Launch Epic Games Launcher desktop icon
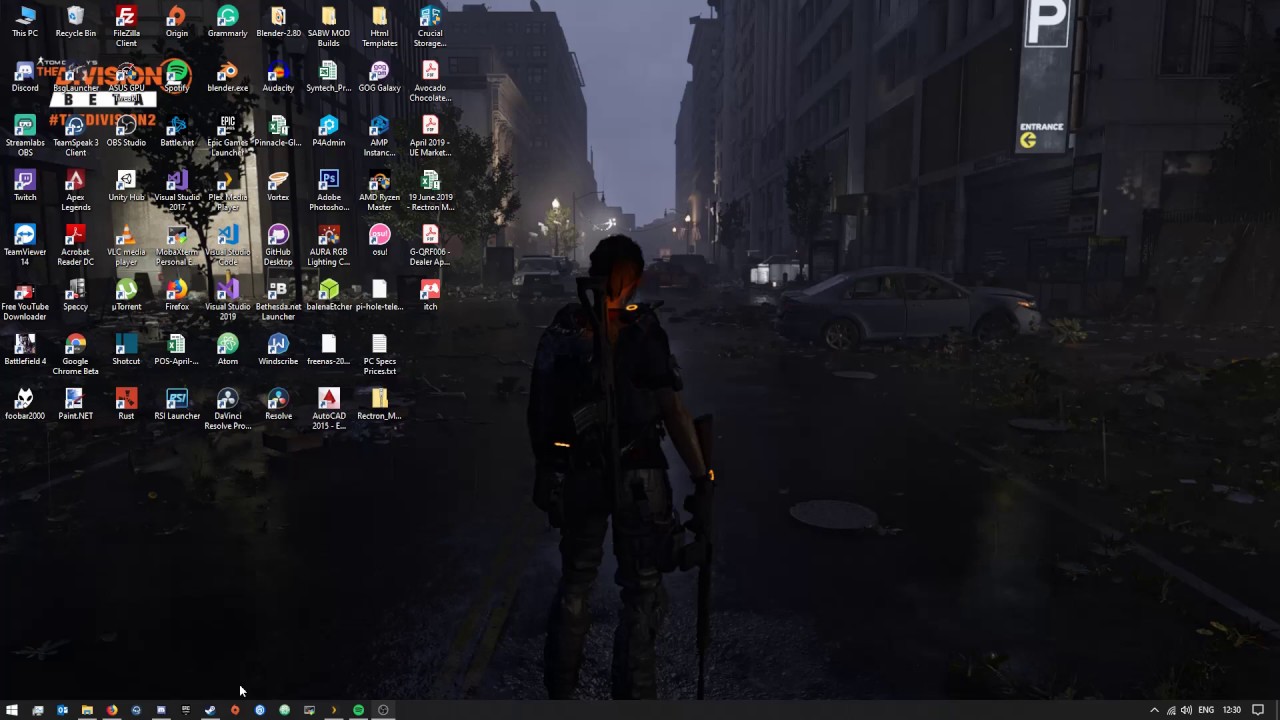 (x=227, y=136)
